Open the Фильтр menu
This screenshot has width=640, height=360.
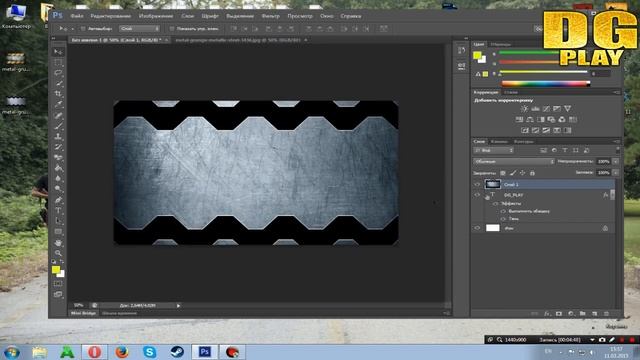(271, 16)
